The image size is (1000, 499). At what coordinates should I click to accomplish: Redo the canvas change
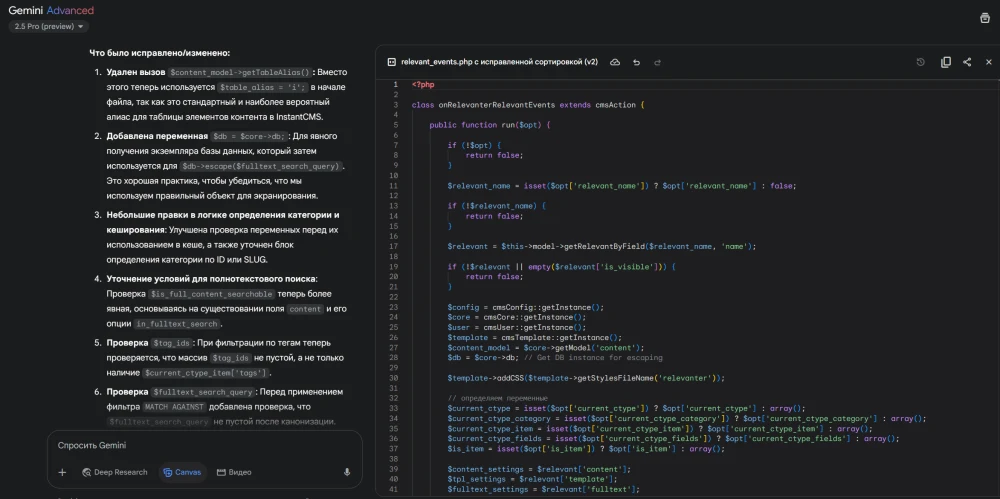pyautogui.click(x=658, y=62)
